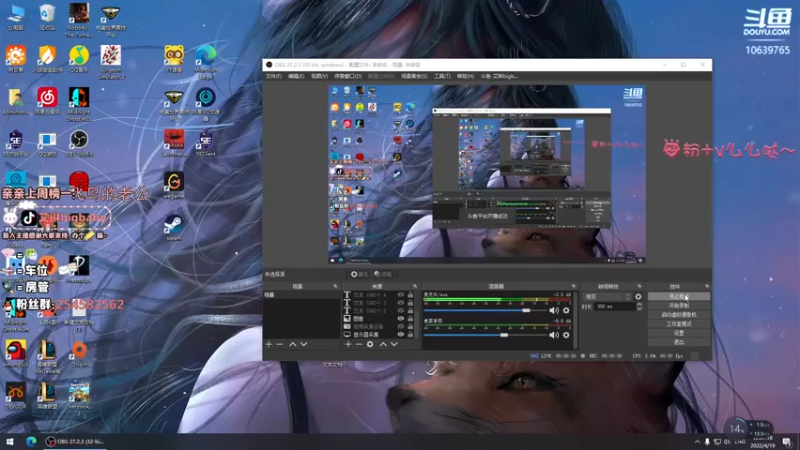Open DEVOUR desktop shortcut
The width and height of the screenshot is (800, 450).
click(16, 396)
